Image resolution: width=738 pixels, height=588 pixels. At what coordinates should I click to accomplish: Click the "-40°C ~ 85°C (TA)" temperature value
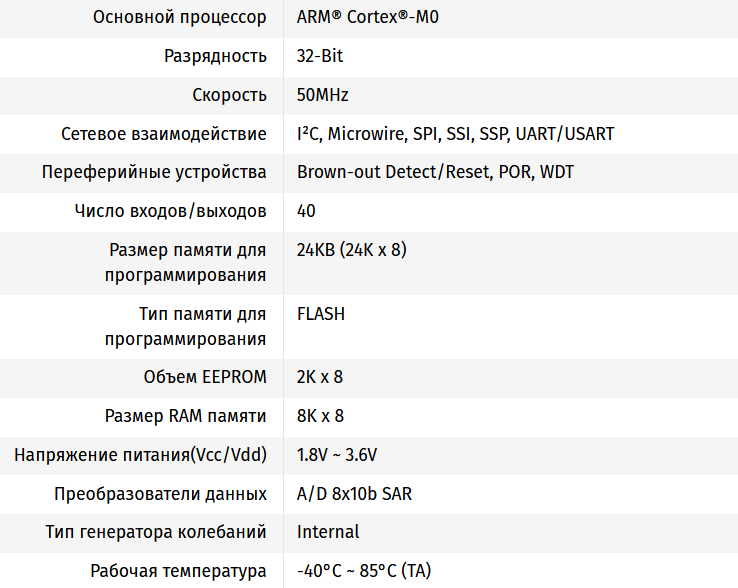coord(364,571)
